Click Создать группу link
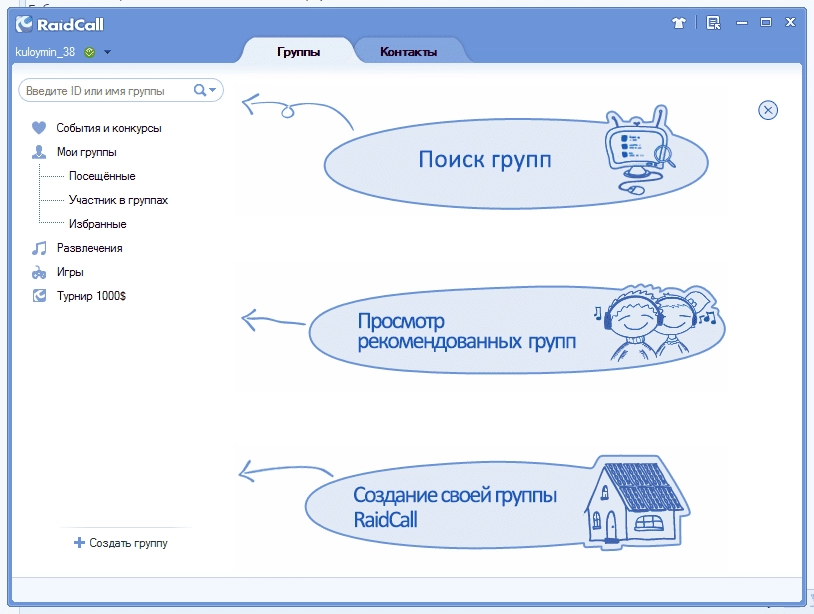 coord(128,543)
